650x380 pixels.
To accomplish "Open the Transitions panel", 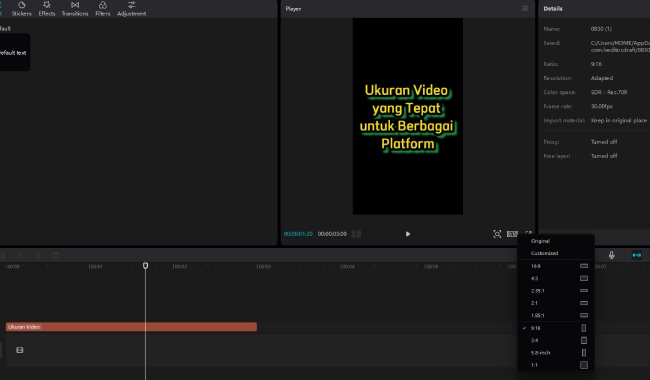I will coord(75,9).
